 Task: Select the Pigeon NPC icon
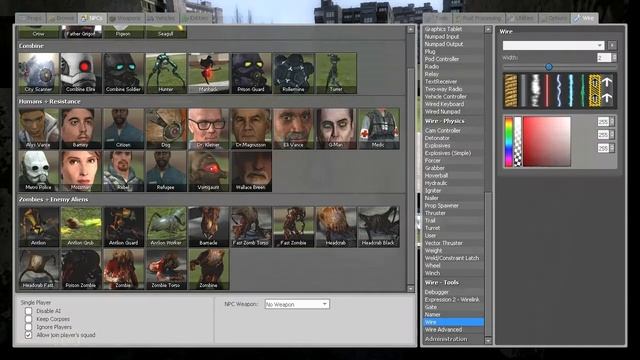[123, 32]
